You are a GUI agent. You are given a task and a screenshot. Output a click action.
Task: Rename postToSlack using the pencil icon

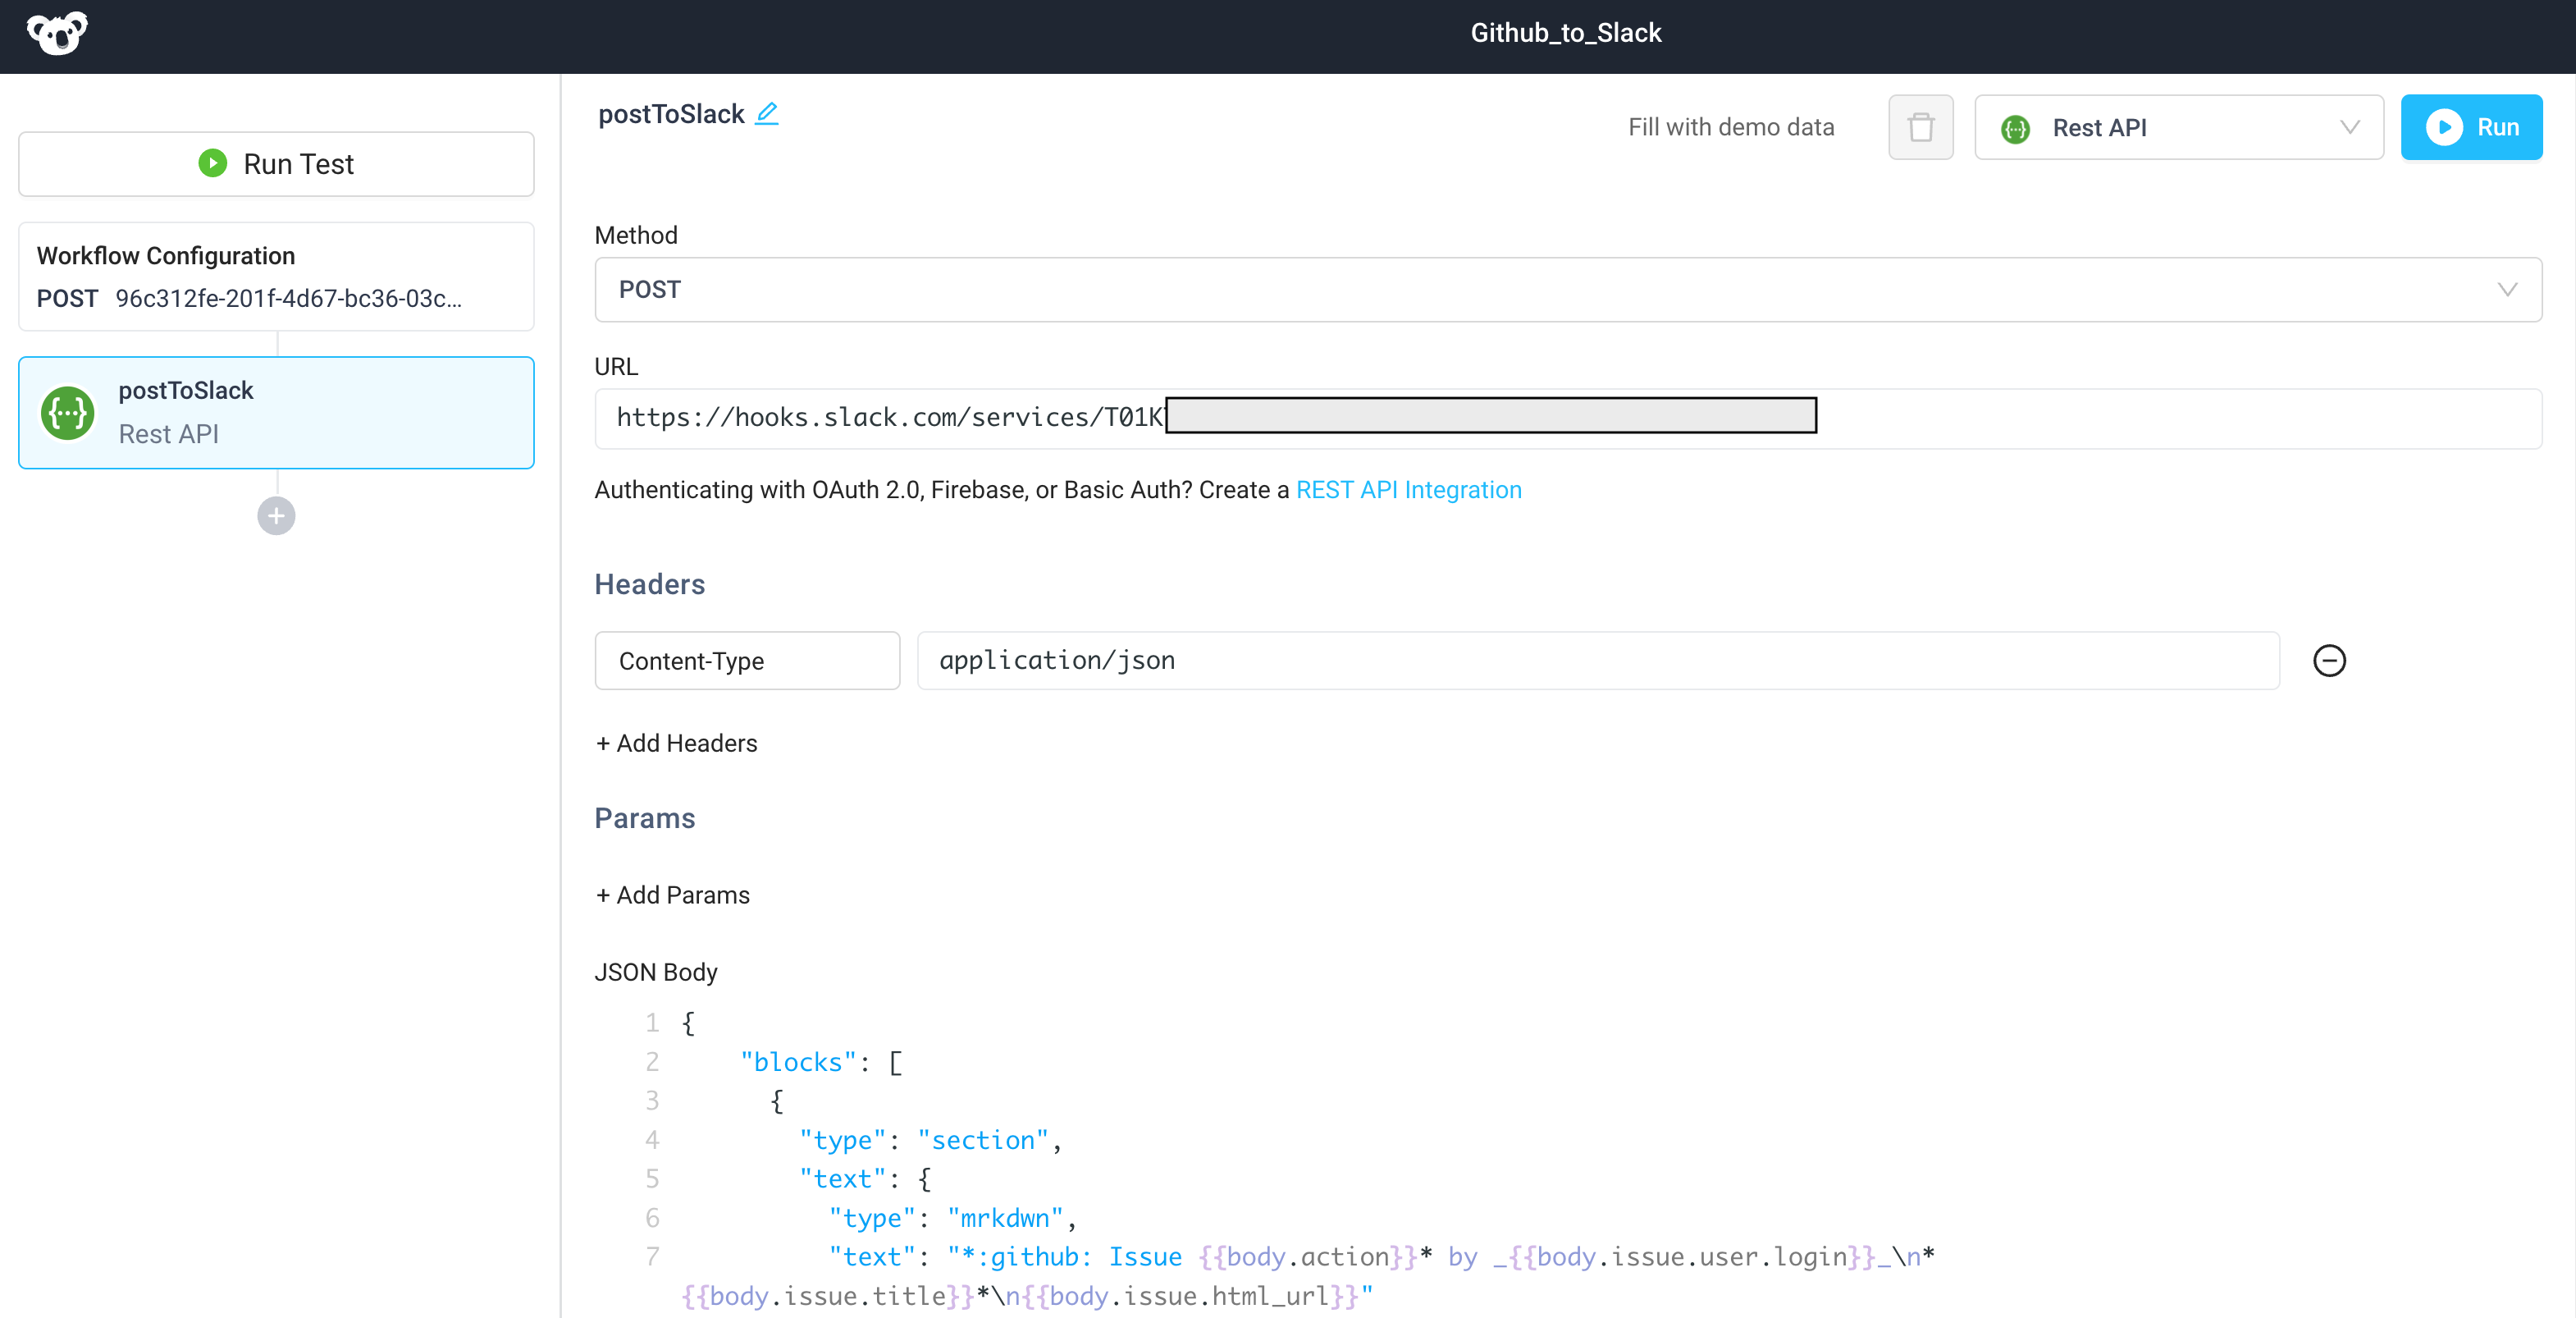point(767,114)
